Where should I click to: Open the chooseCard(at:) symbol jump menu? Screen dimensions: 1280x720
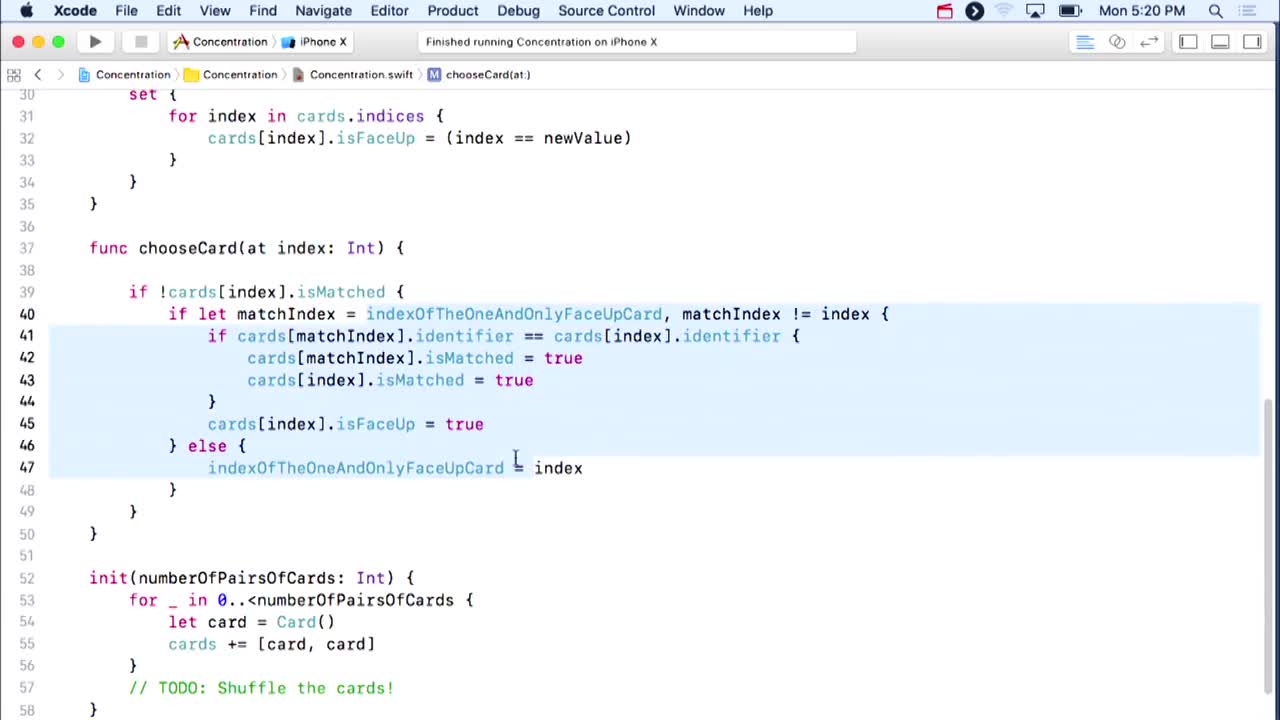point(487,75)
